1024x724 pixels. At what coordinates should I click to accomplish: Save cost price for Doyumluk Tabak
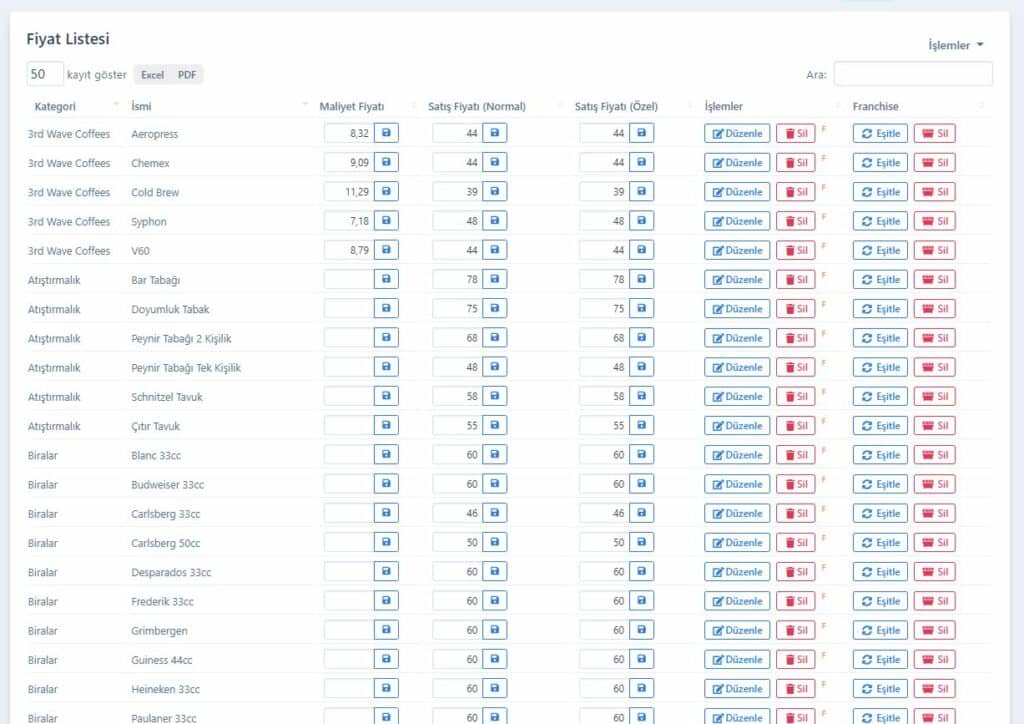click(386, 309)
